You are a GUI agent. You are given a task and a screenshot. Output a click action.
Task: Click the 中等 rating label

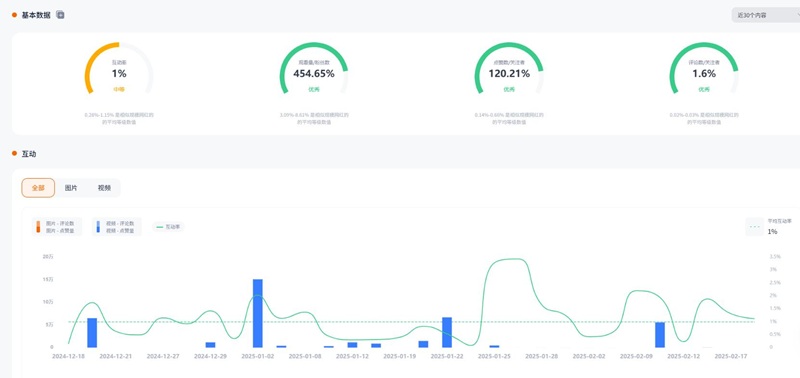pos(119,89)
